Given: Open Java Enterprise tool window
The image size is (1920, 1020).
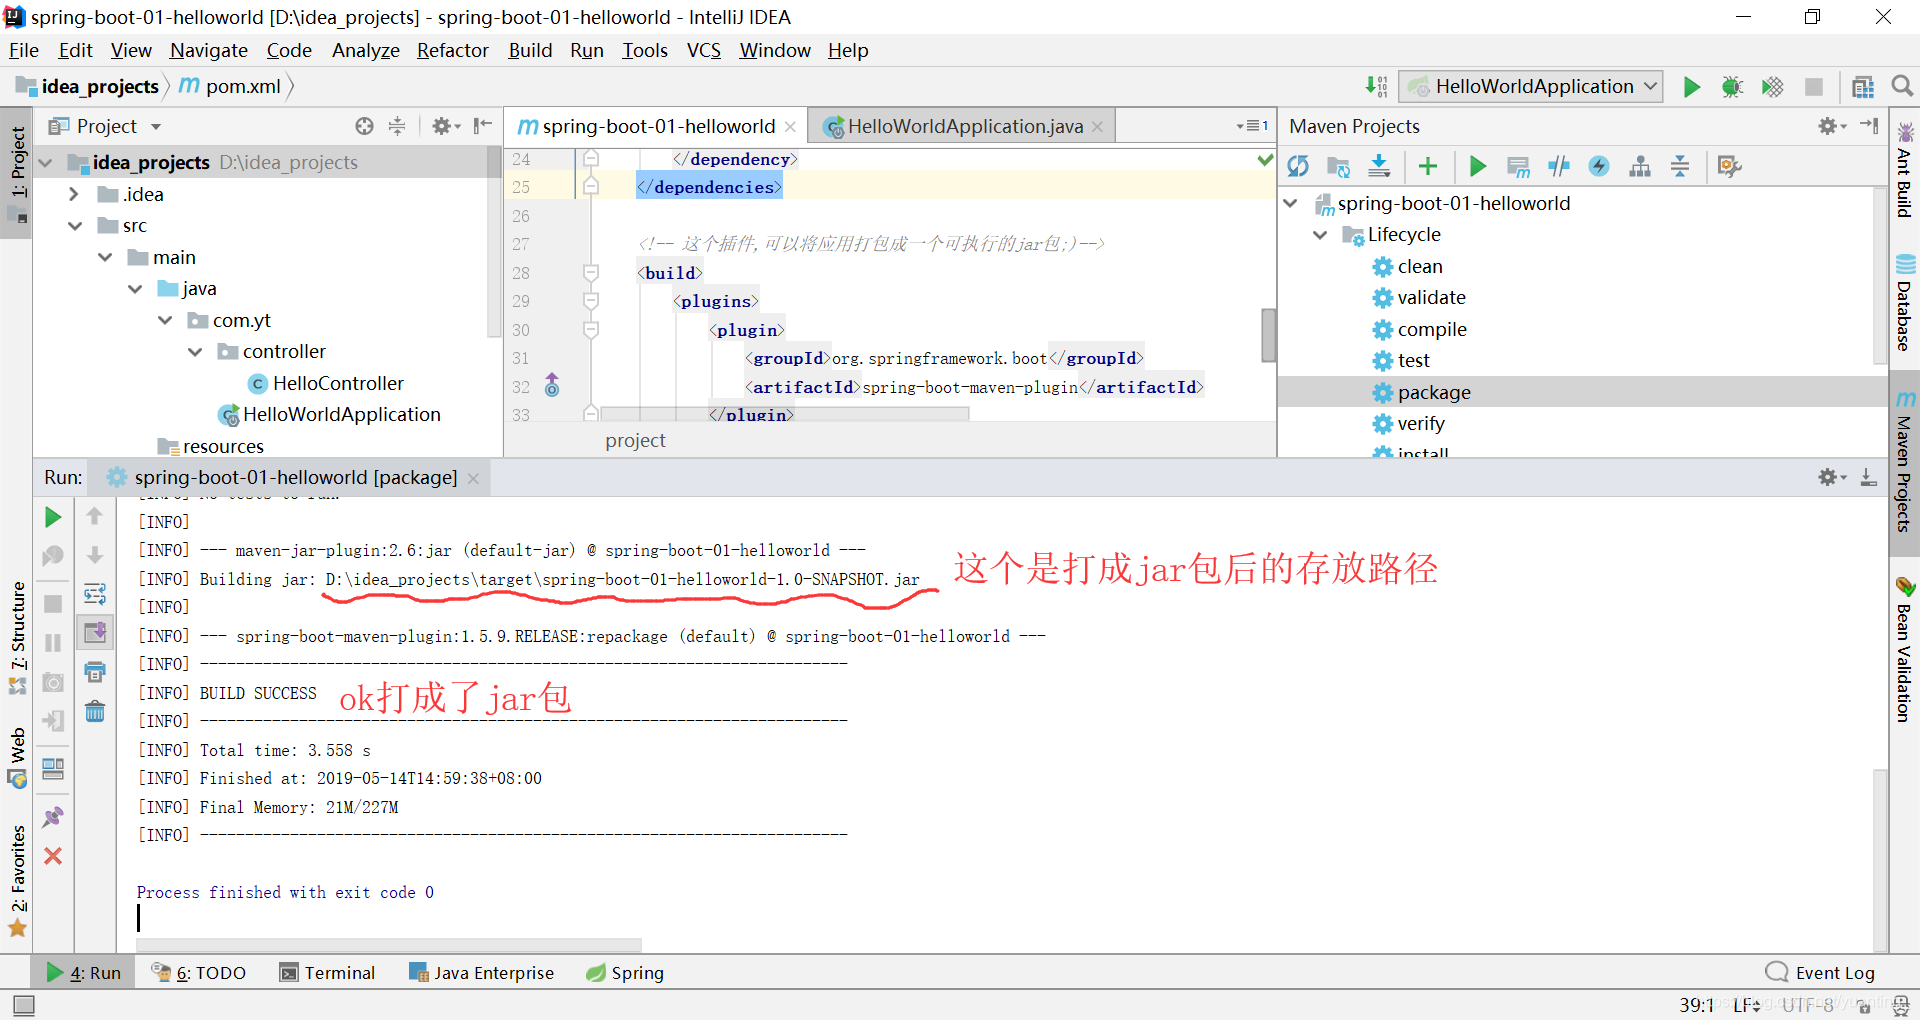Looking at the screenshot, I should pyautogui.click(x=481, y=973).
